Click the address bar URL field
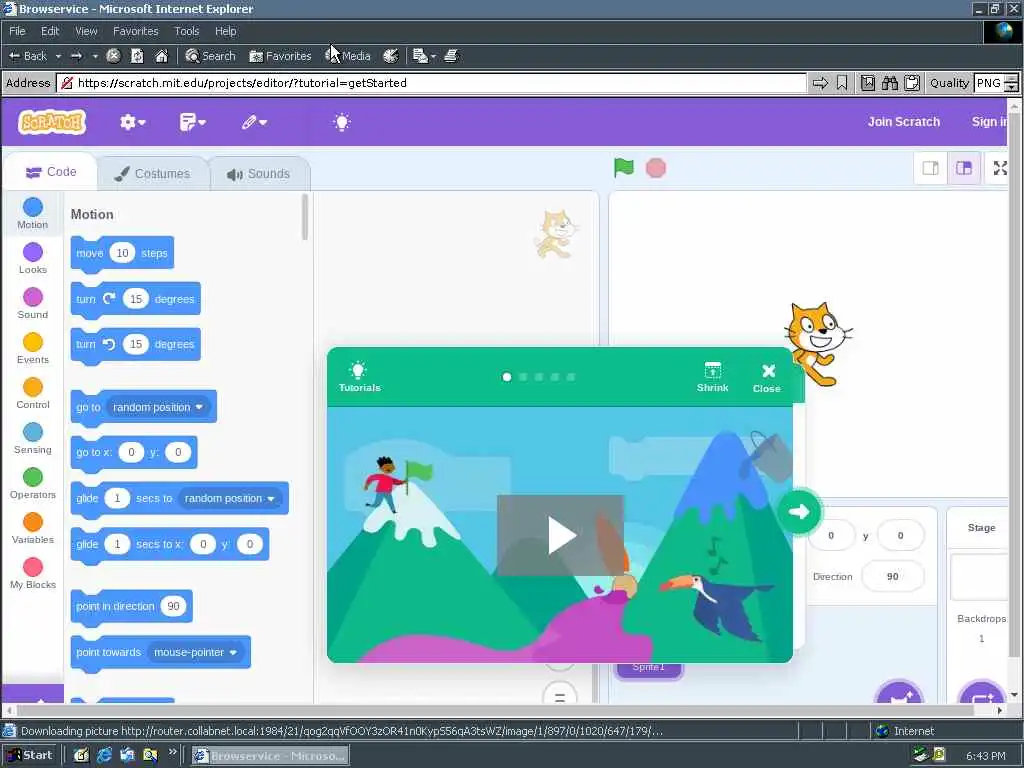The image size is (1024, 768). [431, 83]
